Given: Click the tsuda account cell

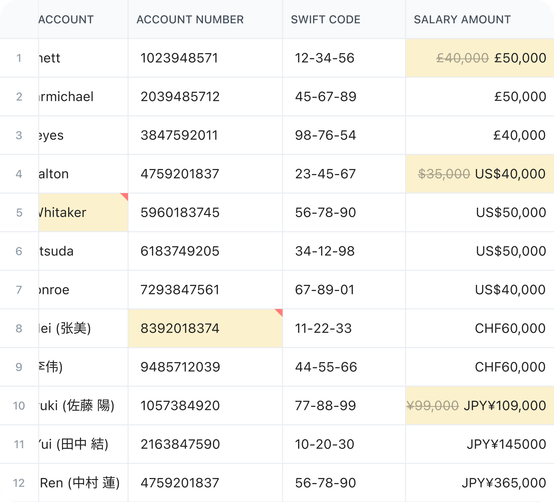Looking at the screenshot, I should point(83,251).
